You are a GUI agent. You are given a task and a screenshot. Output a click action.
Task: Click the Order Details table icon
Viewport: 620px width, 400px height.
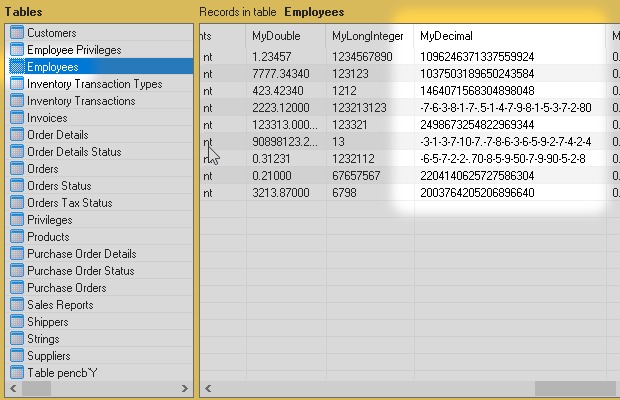[x=17, y=135]
